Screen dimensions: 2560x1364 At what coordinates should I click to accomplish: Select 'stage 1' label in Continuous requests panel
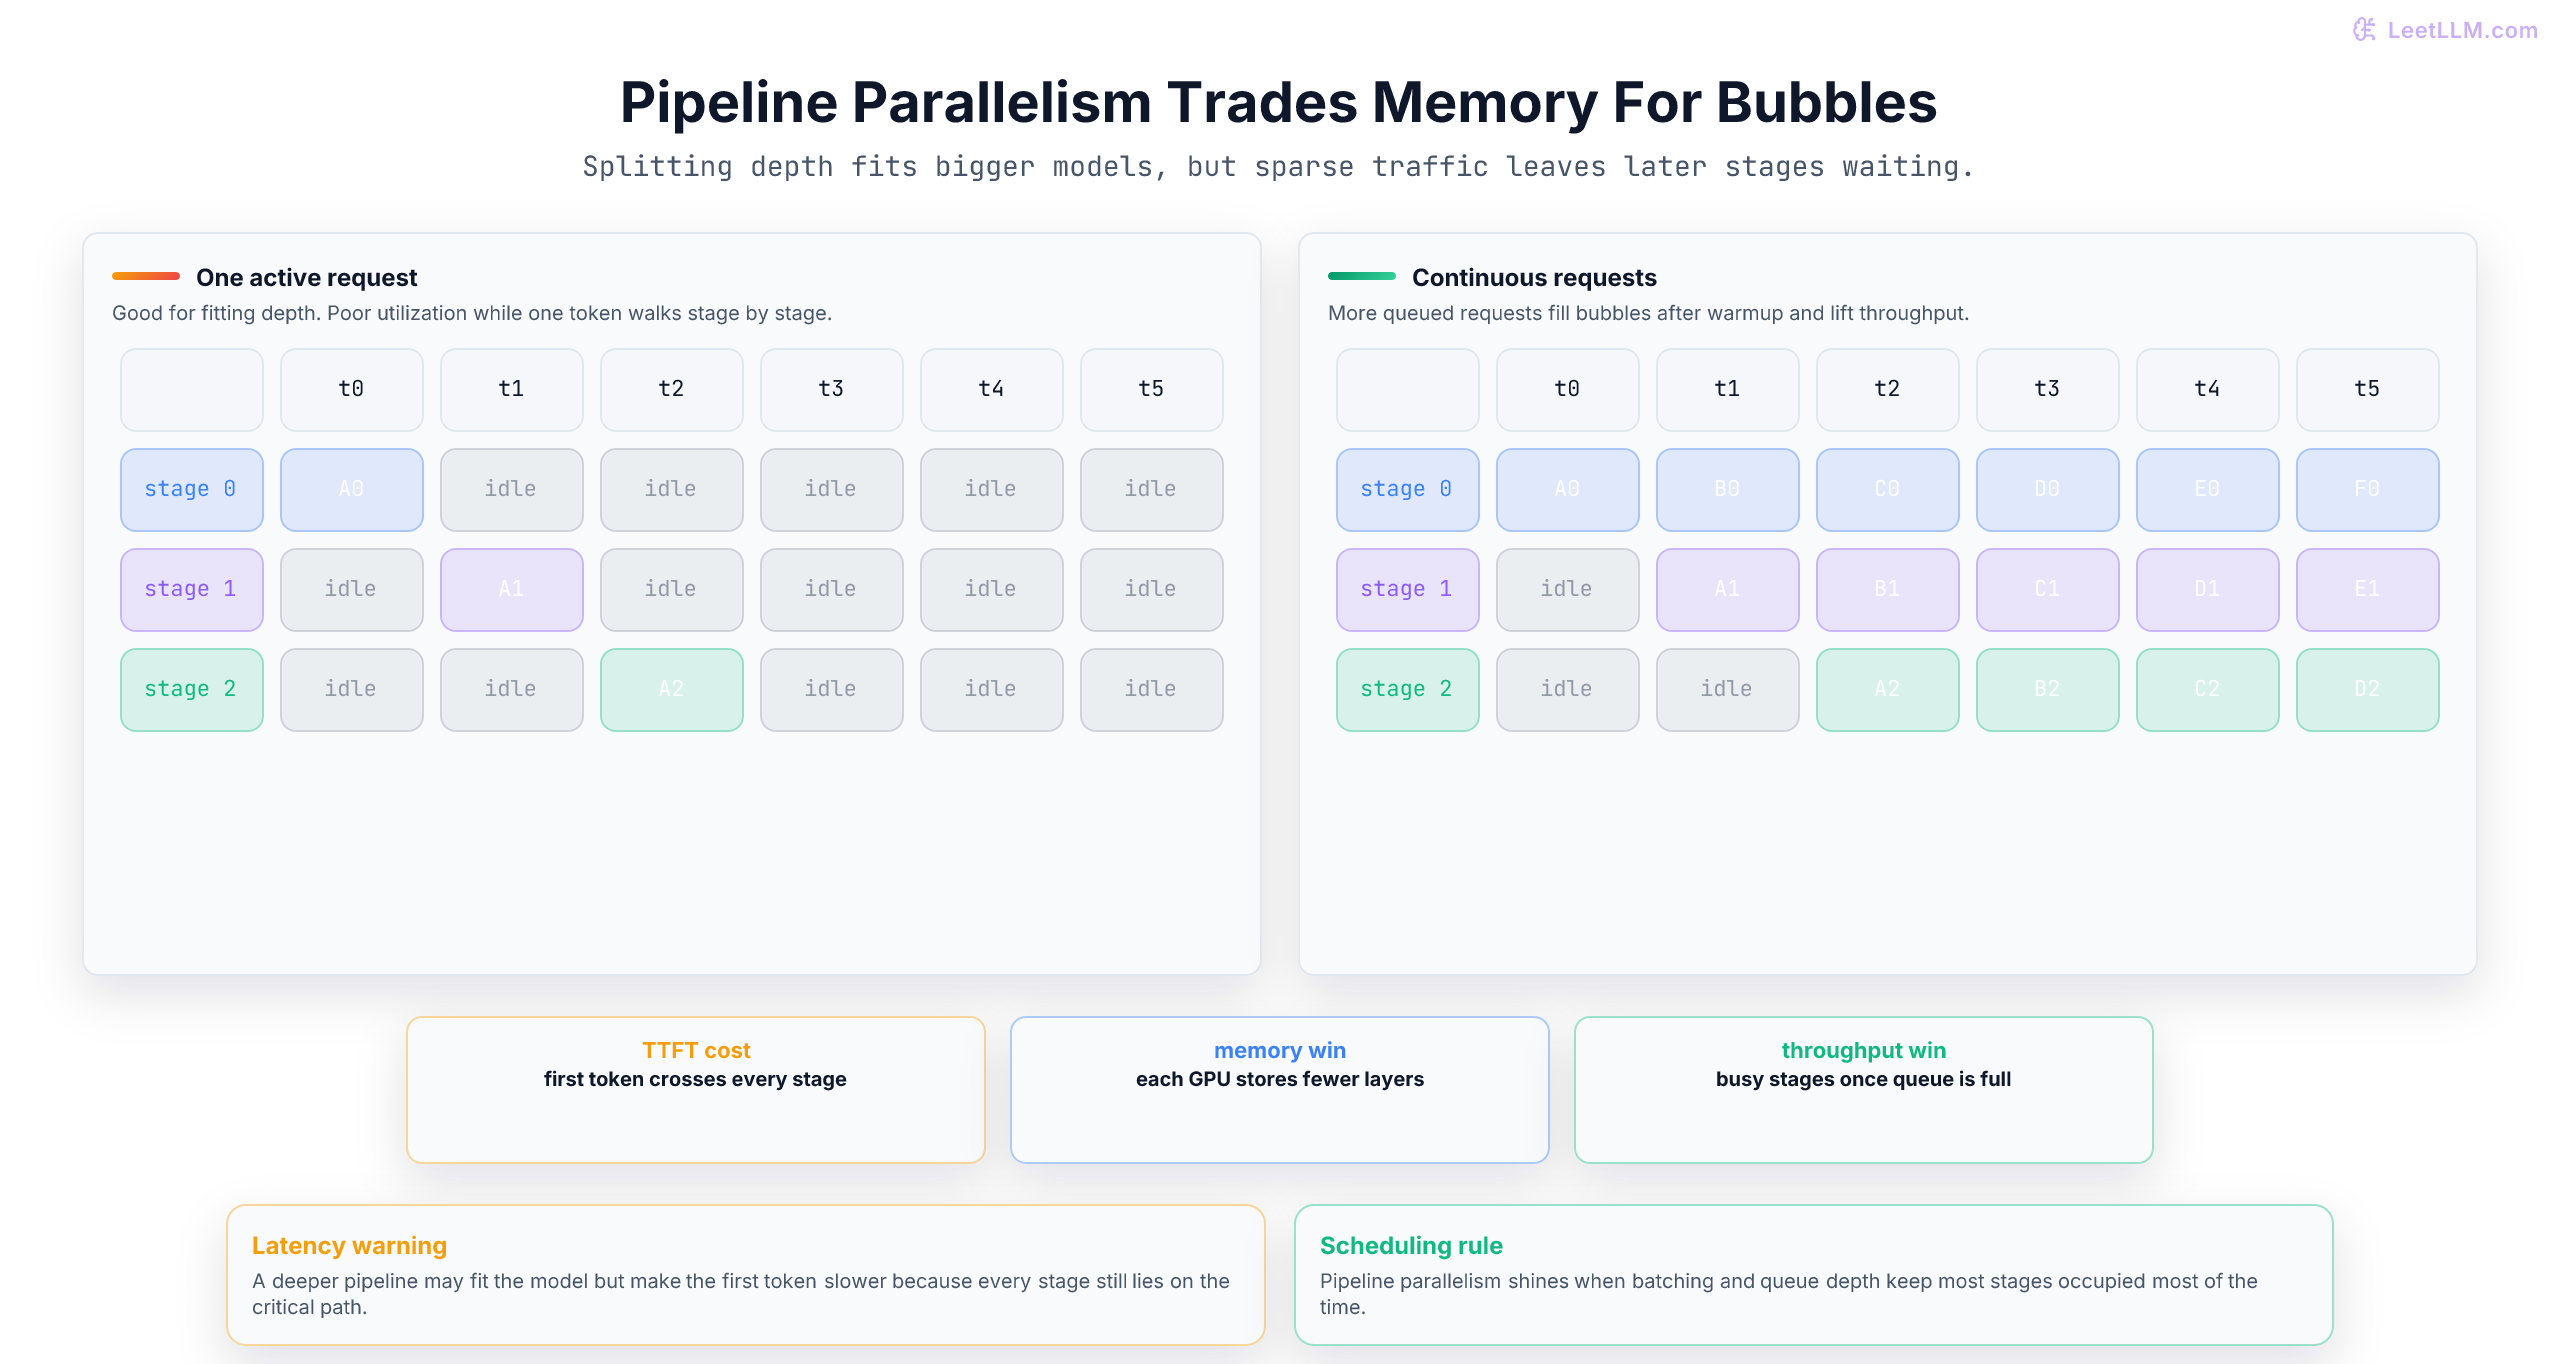[1408, 589]
